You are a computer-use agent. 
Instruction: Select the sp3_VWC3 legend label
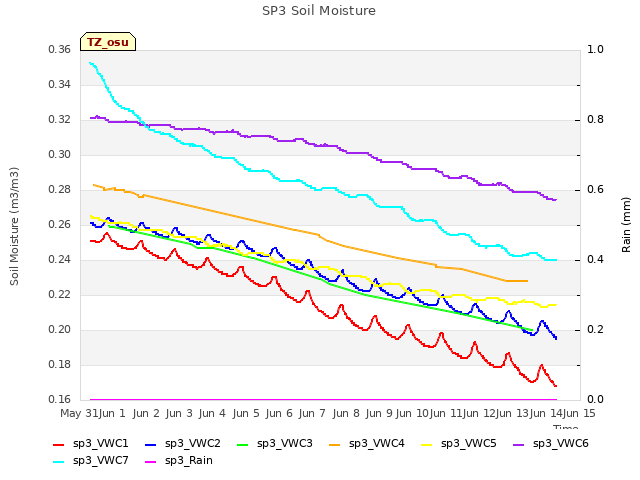pos(284,444)
